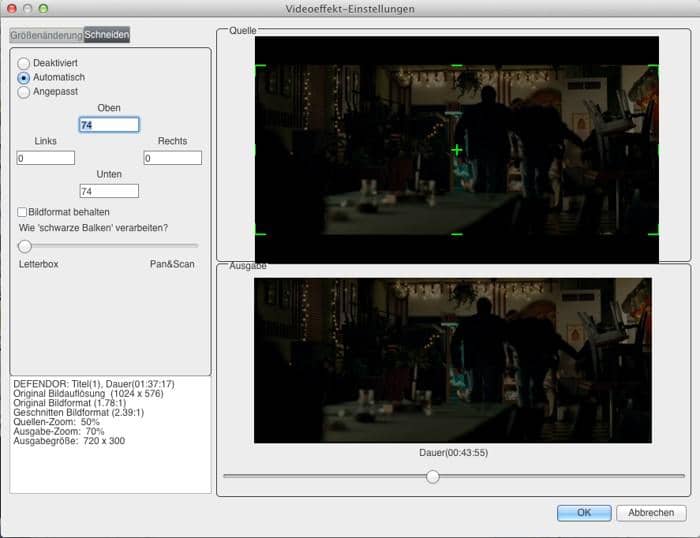Click the Unten crop value field
This screenshot has width=700, height=538.
109,191
